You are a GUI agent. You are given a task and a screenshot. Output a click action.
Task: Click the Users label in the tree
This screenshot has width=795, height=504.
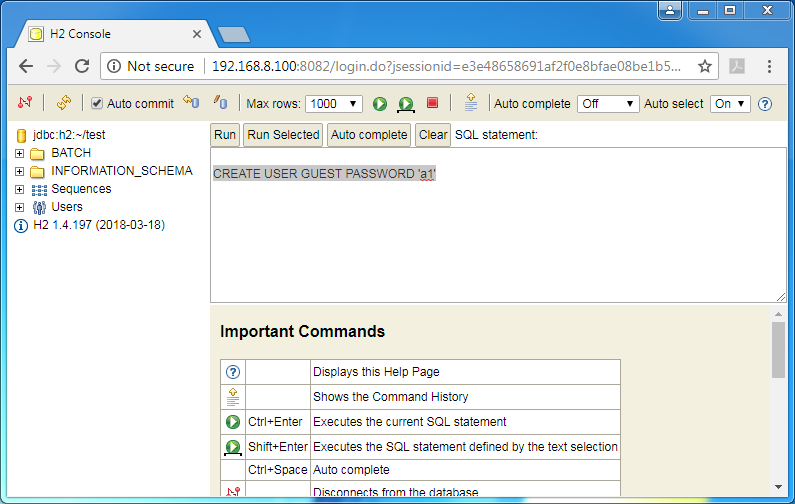tap(67, 207)
